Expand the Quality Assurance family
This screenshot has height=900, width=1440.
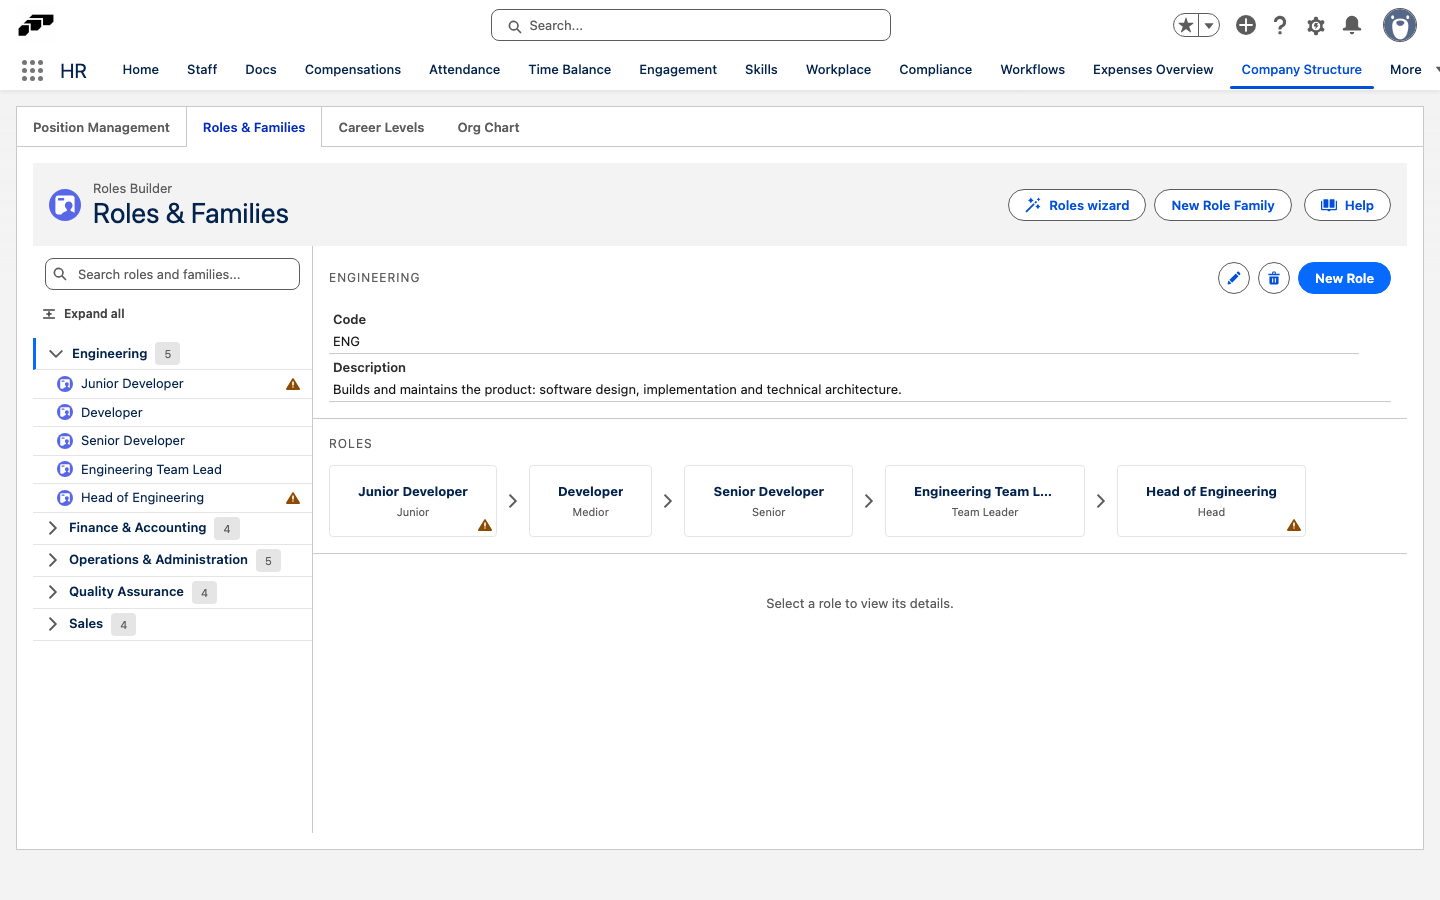pos(53,592)
